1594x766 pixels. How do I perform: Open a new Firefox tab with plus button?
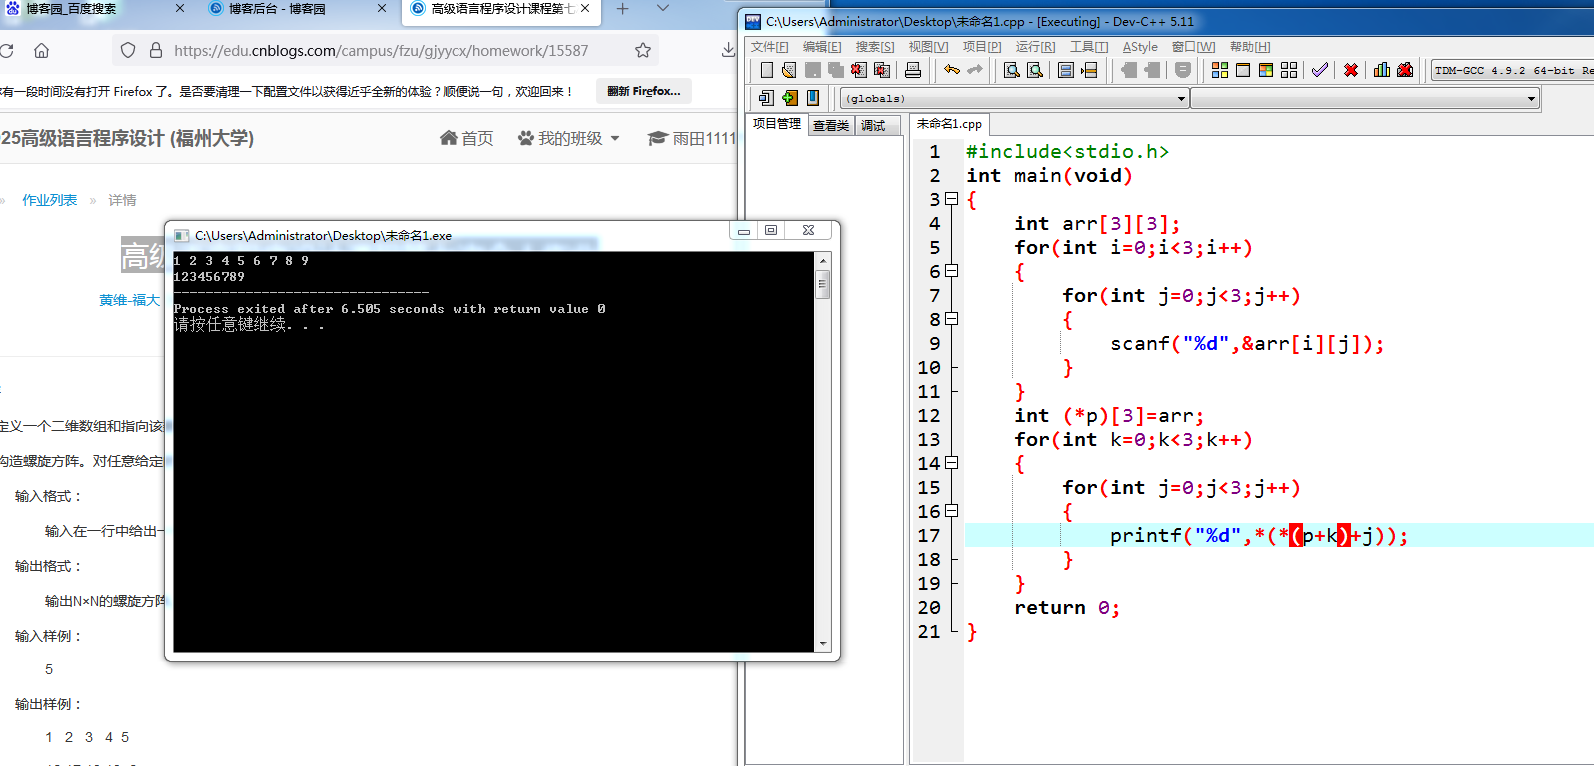pyautogui.click(x=622, y=9)
